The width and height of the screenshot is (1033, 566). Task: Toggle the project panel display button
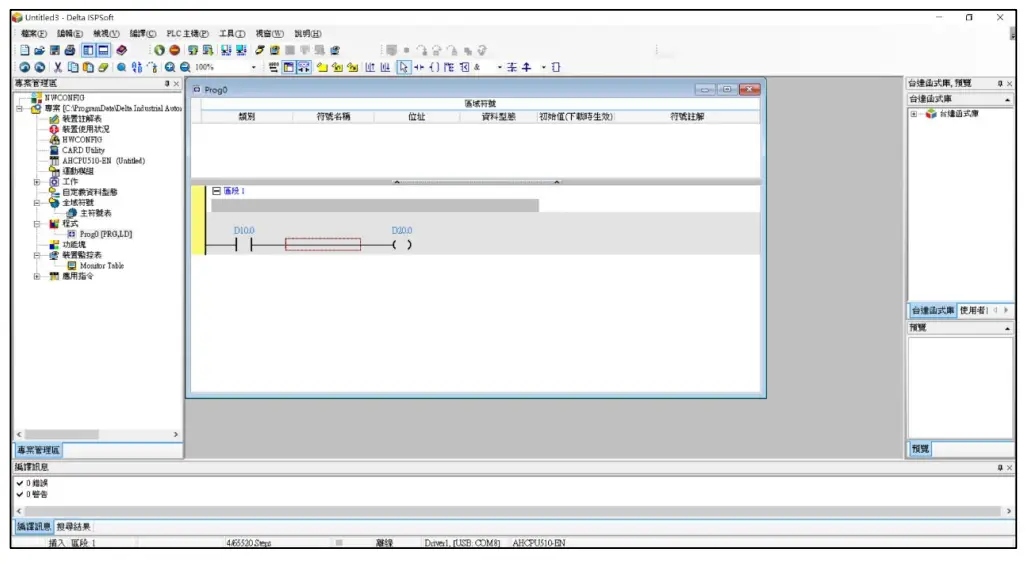click(88, 50)
